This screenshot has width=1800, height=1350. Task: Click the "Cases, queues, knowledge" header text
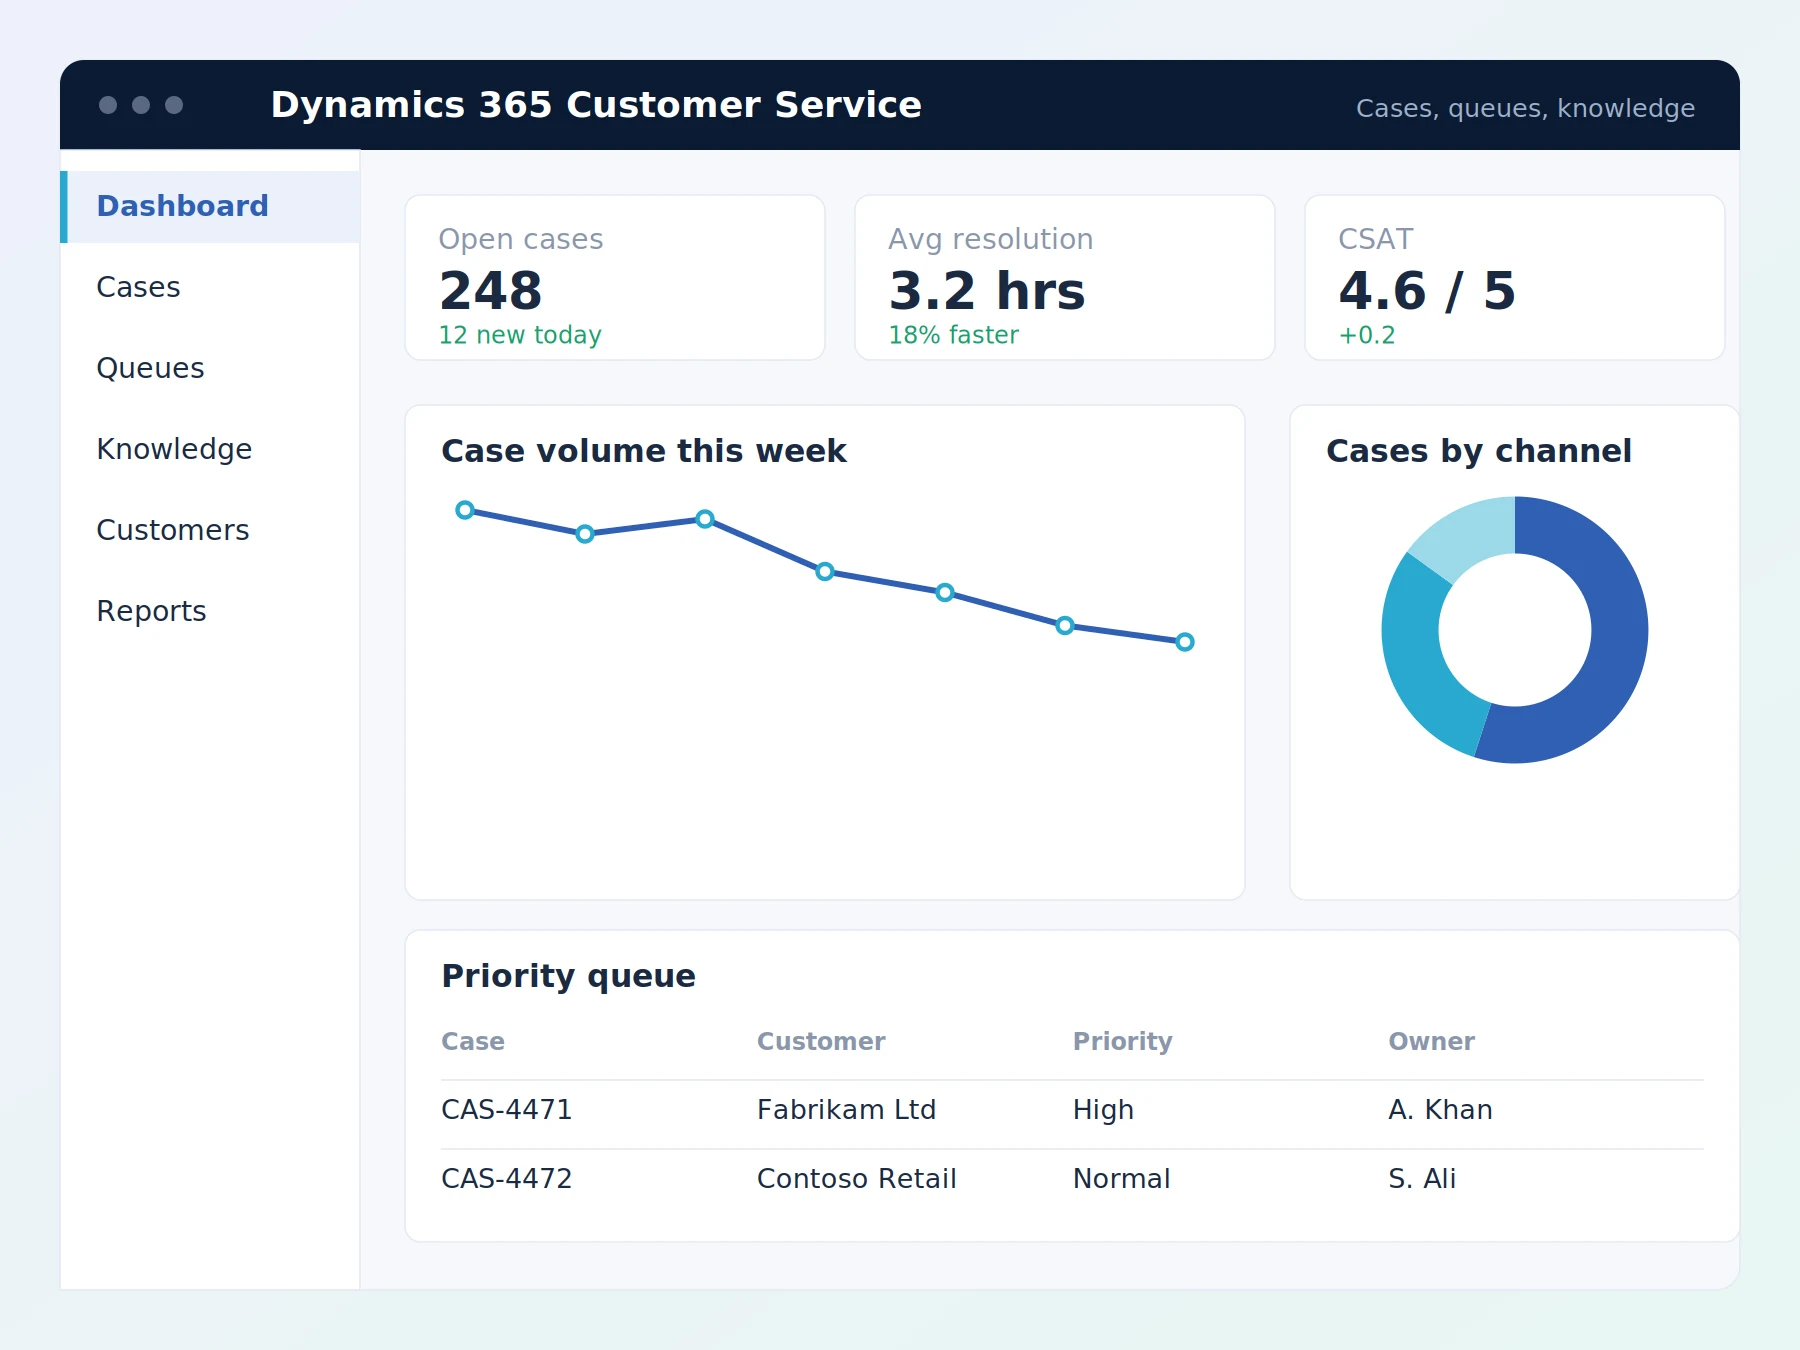pyautogui.click(x=1525, y=108)
